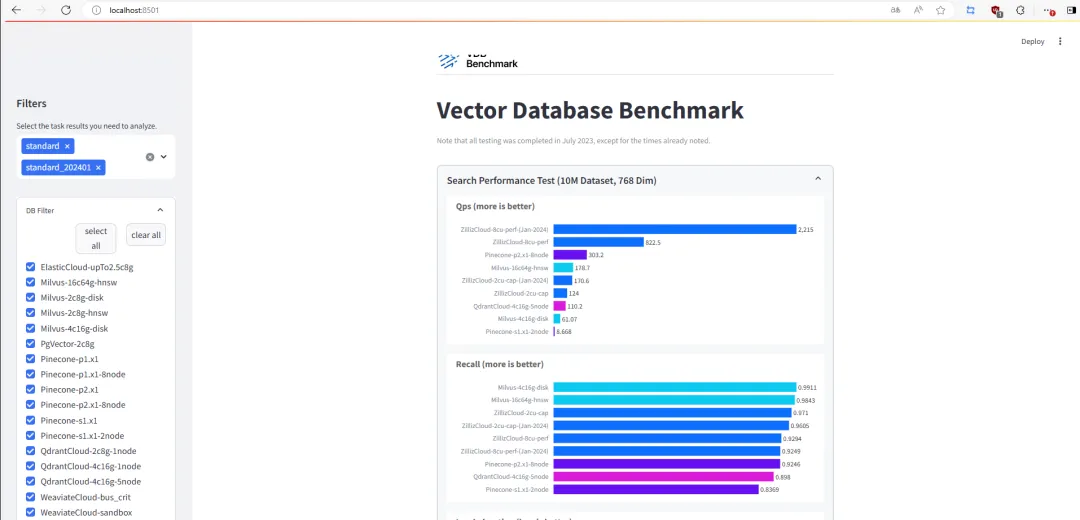Collapse the Search Performance Test panel

click(x=818, y=178)
